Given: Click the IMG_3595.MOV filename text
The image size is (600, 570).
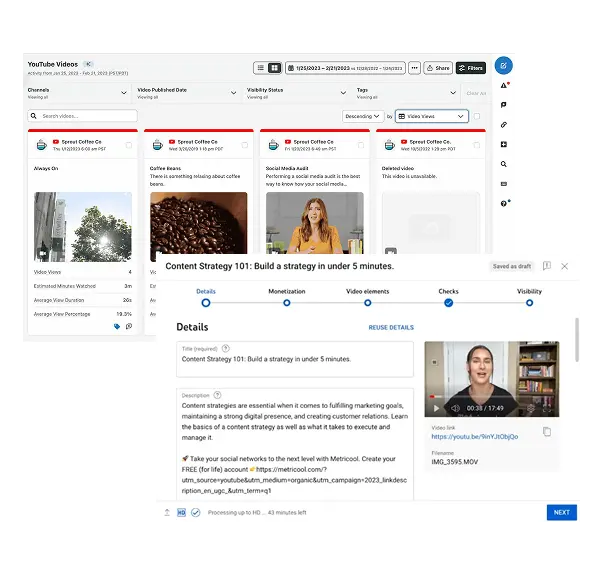Looking at the screenshot, I should (x=455, y=462).
